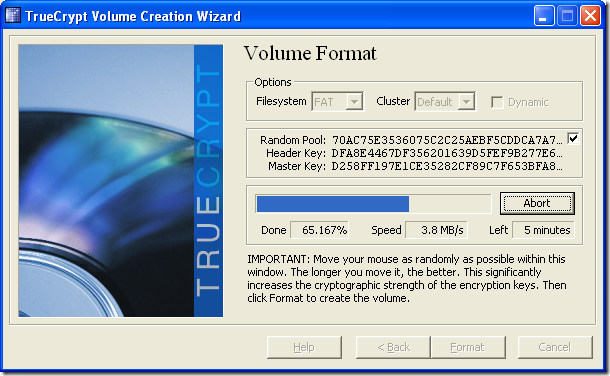Minimize the TrueCrypt wizard window

(x=543, y=16)
